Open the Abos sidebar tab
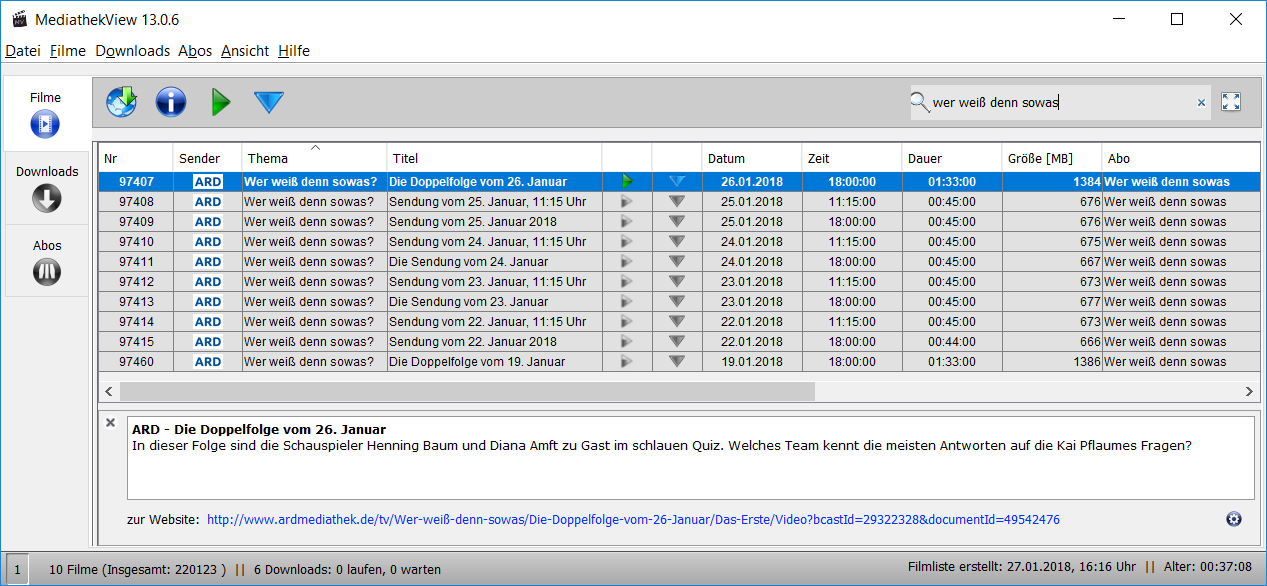 (x=46, y=261)
